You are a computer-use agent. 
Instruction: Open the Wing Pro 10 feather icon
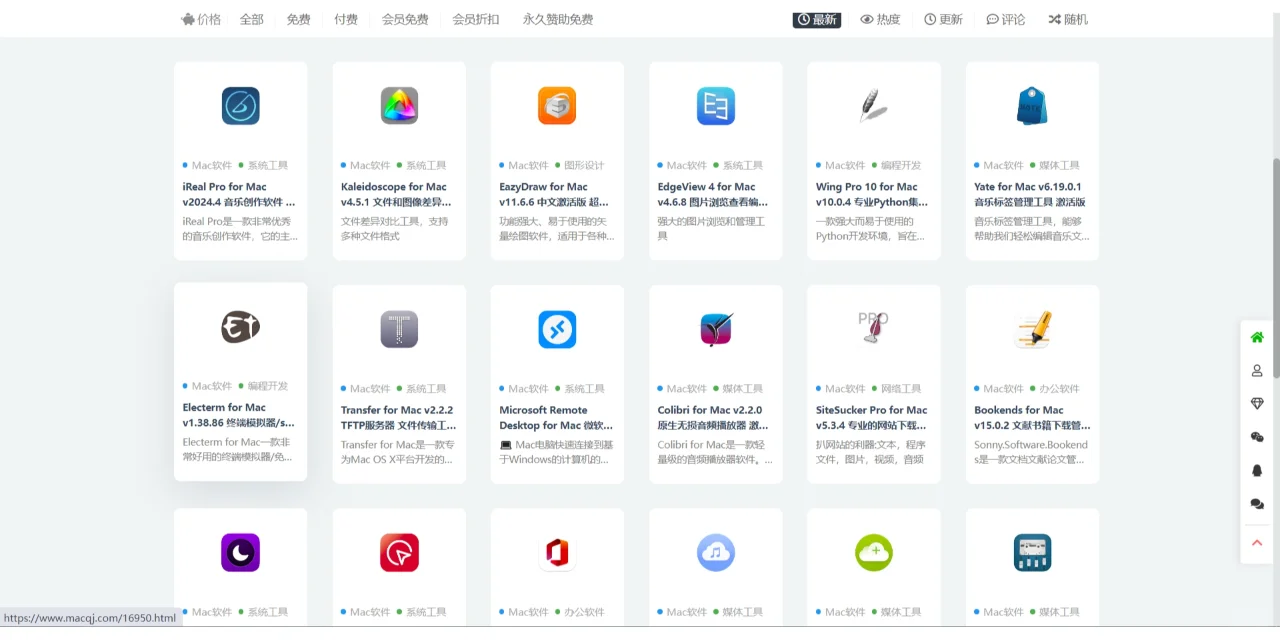point(874,106)
